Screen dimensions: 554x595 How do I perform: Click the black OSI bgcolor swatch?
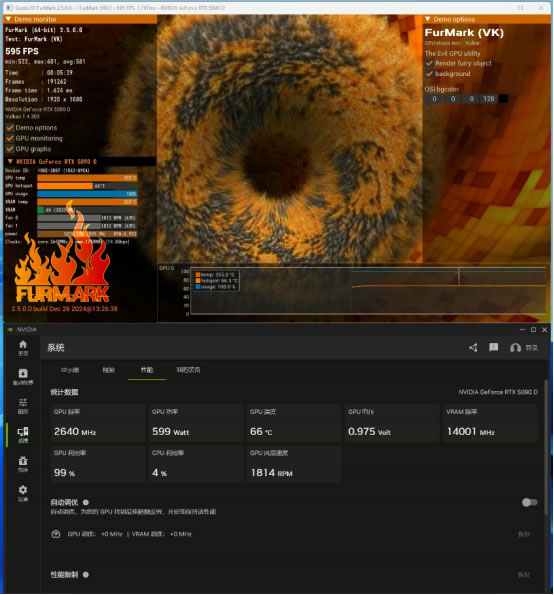503,99
